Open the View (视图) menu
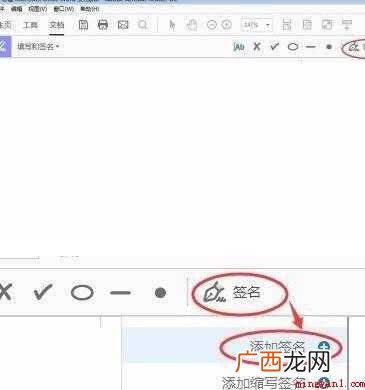 point(38,9)
